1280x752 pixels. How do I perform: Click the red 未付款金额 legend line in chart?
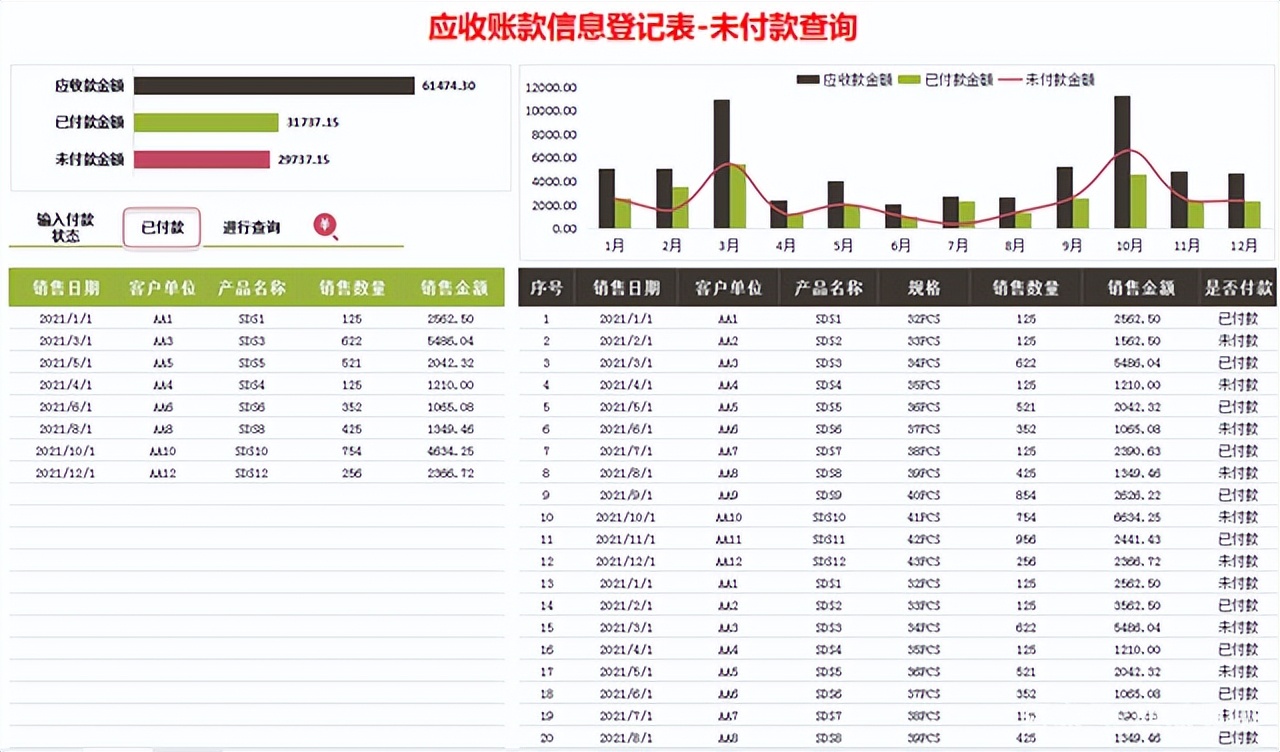[x=1010, y=79]
